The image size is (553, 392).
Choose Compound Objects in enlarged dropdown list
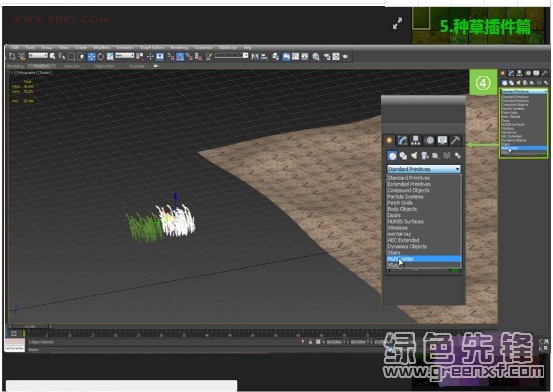pyautogui.click(x=424, y=190)
